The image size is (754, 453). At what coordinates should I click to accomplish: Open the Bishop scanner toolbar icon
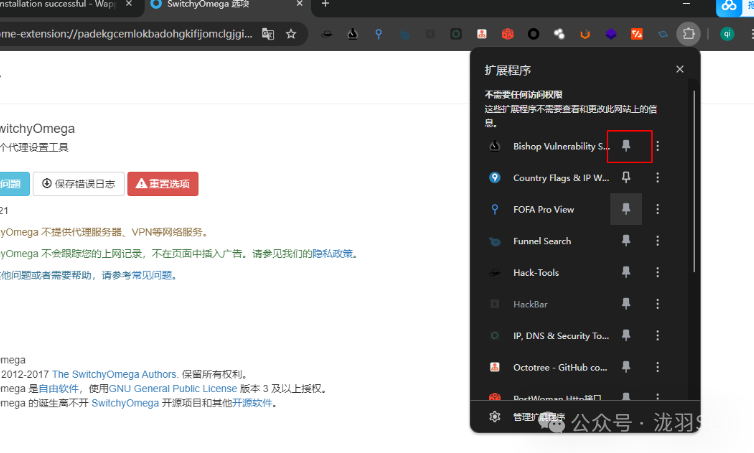click(352, 34)
